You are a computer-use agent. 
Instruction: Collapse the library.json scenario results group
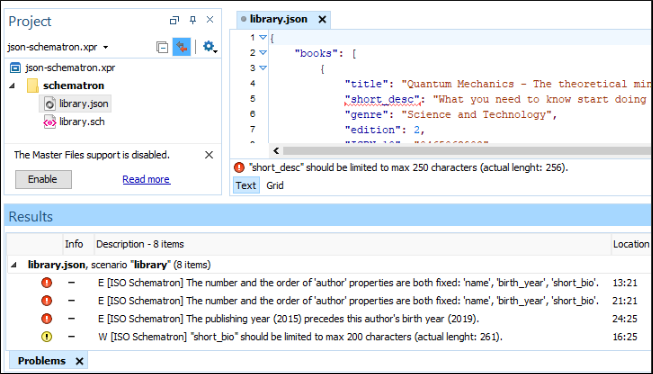(14, 265)
